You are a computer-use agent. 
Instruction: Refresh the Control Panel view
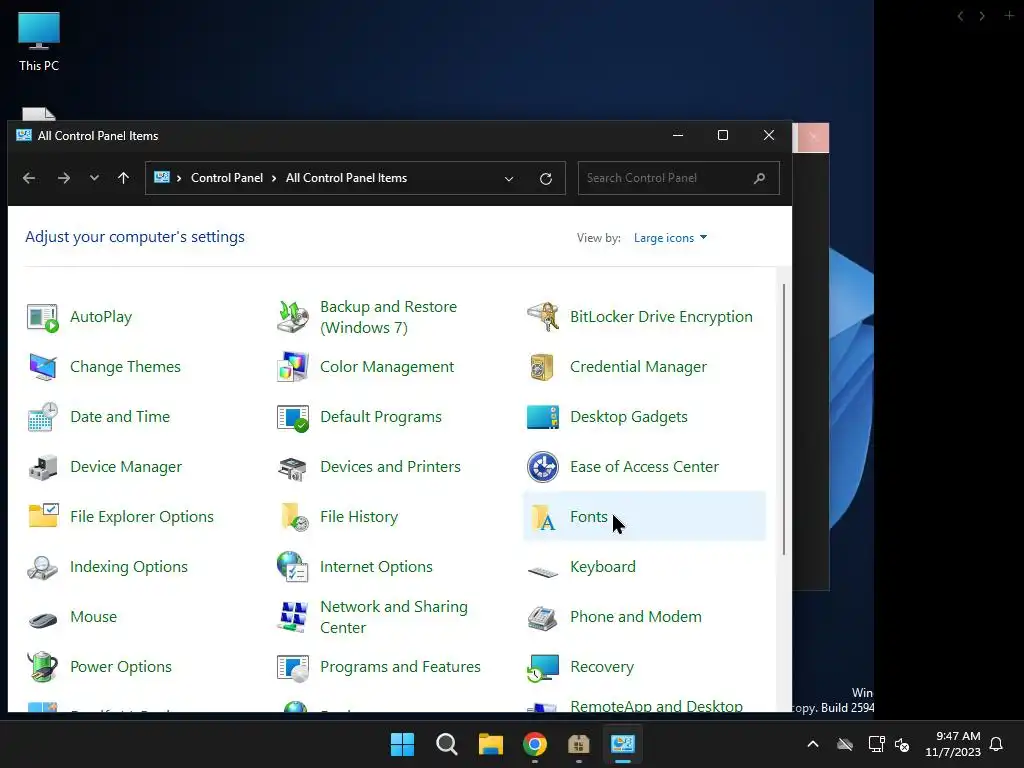pyautogui.click(x=546, y=178)
